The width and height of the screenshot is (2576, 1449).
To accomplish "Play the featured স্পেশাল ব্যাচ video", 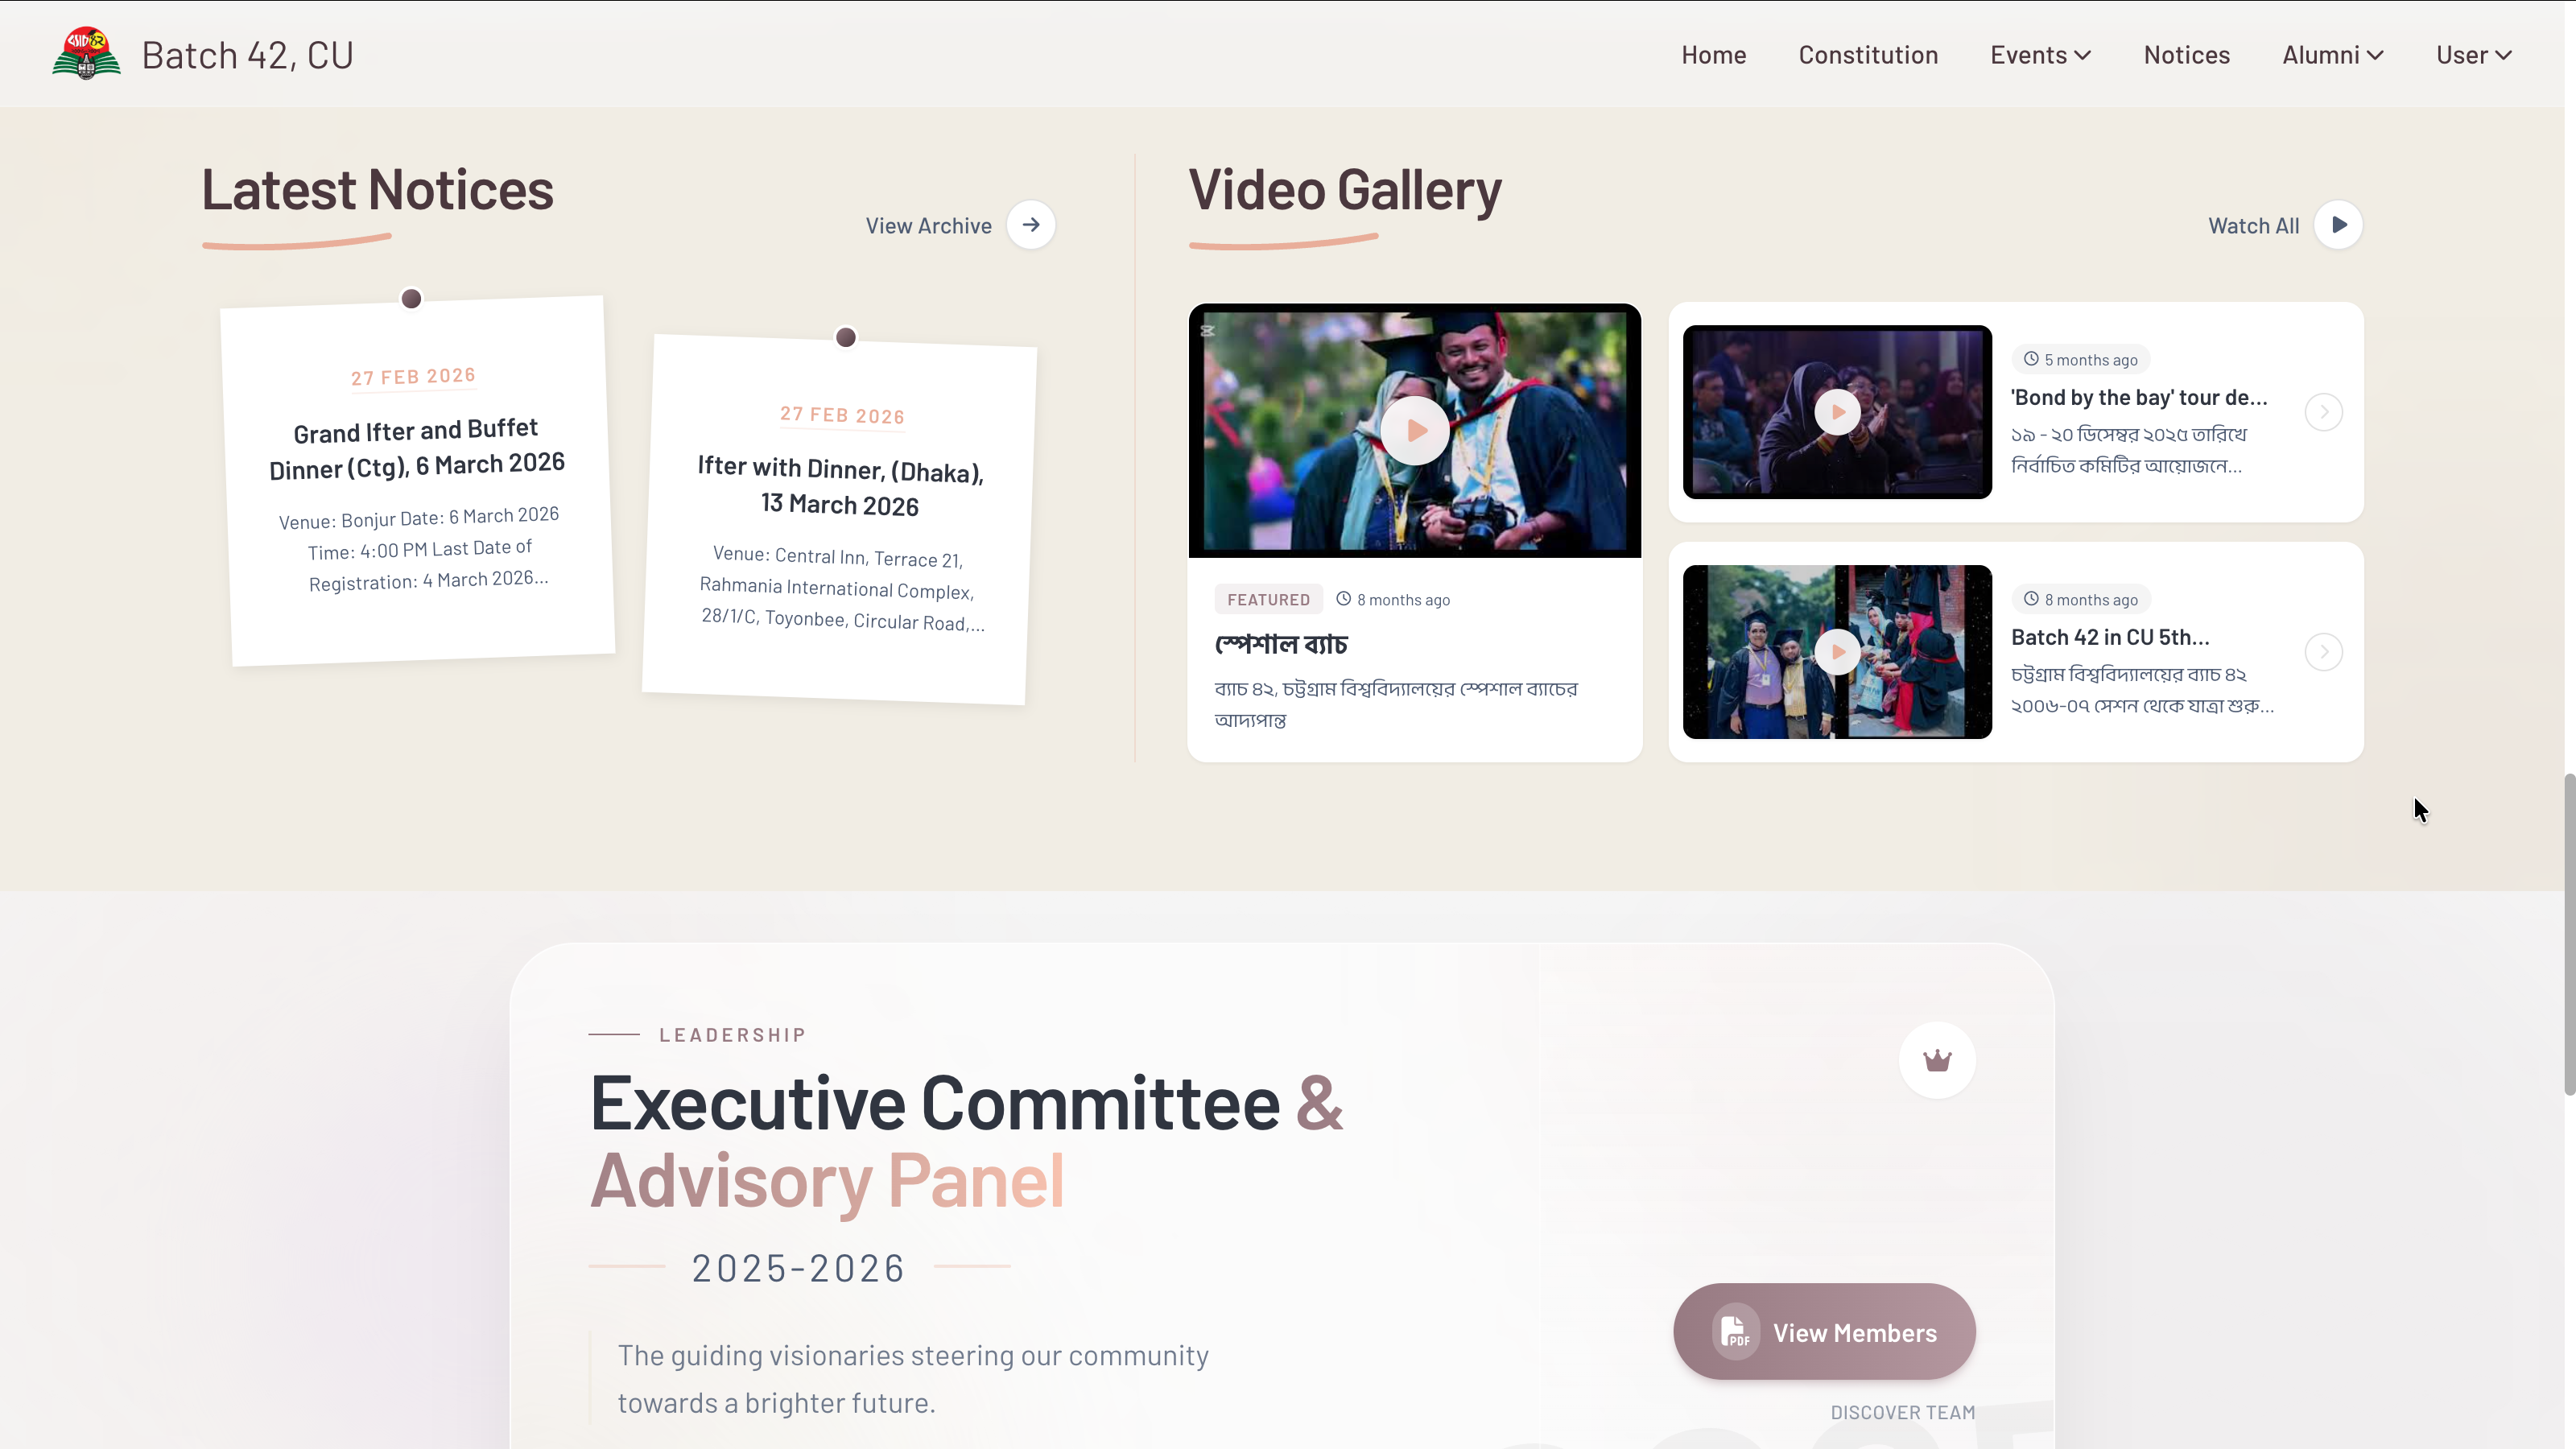I will tap(1415, 430).
